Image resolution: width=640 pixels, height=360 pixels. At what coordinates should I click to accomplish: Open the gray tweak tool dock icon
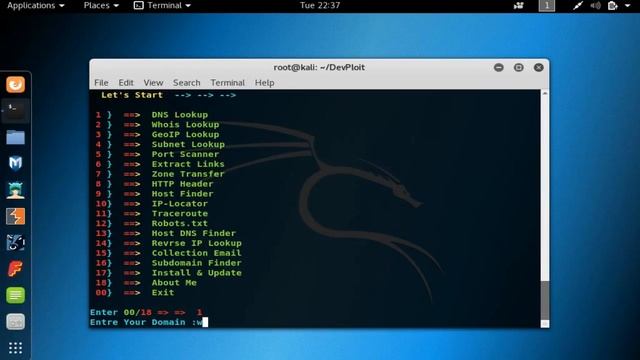pos(16,322)
